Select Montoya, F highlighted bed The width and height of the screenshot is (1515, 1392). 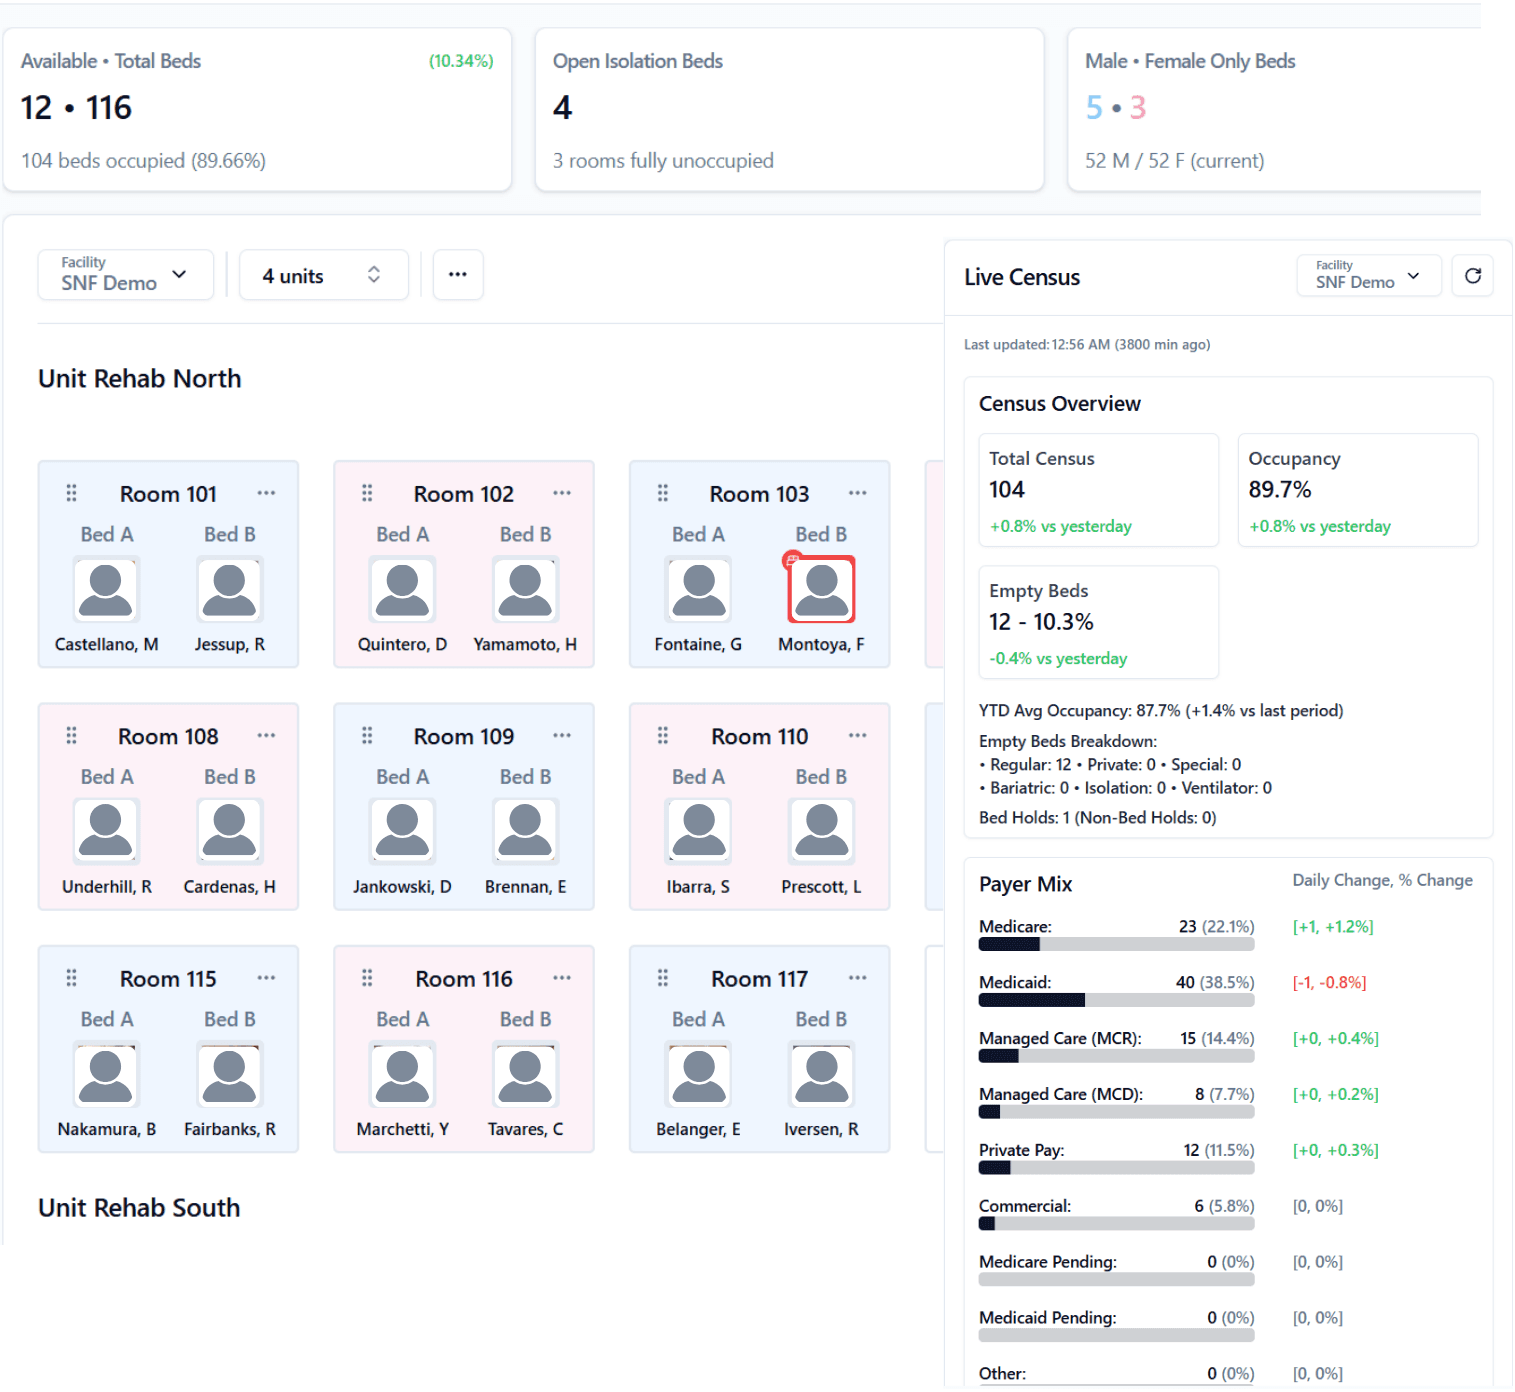(822, 589)
